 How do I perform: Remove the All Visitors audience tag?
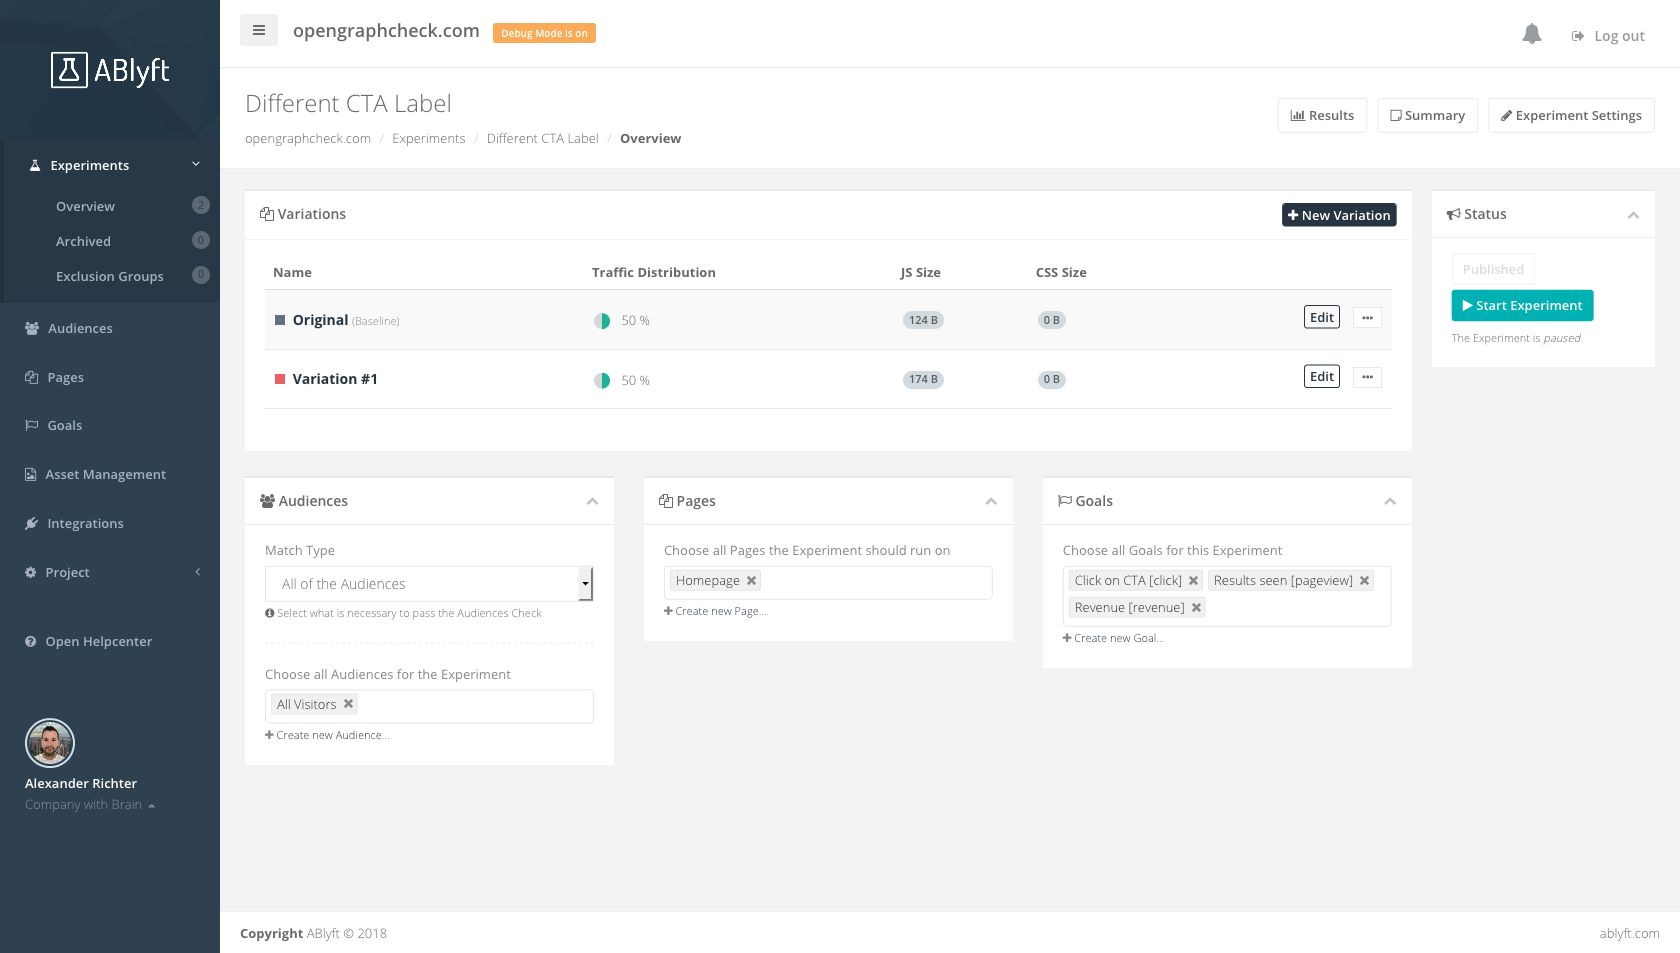point(347,703)
